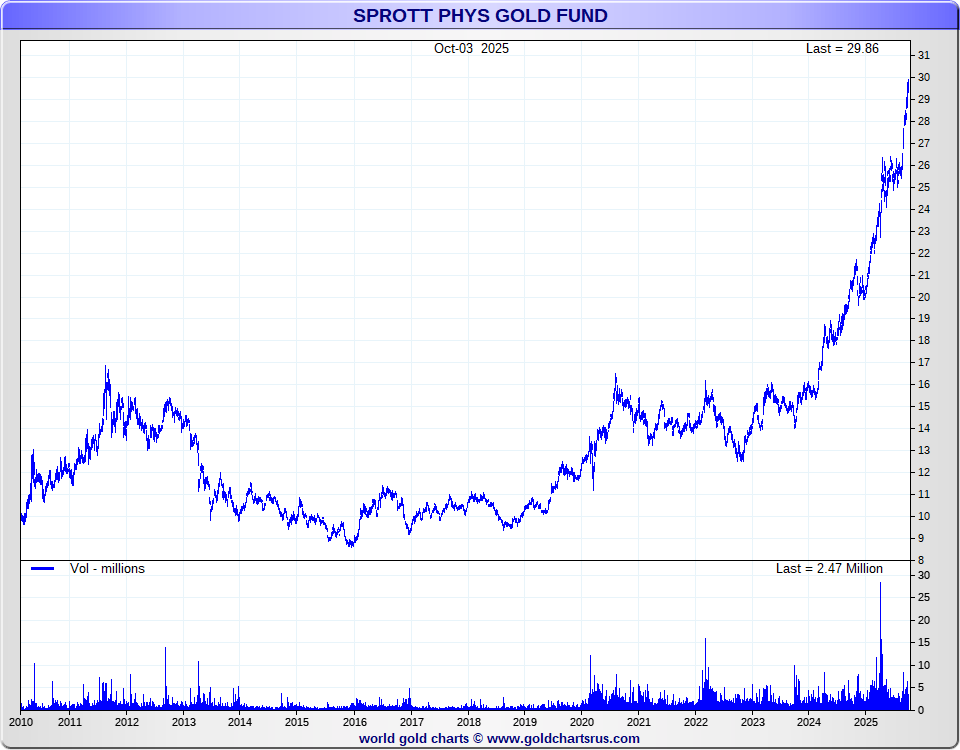
Task: Click the latest price point near 30
Action: (x=908, y=80)
